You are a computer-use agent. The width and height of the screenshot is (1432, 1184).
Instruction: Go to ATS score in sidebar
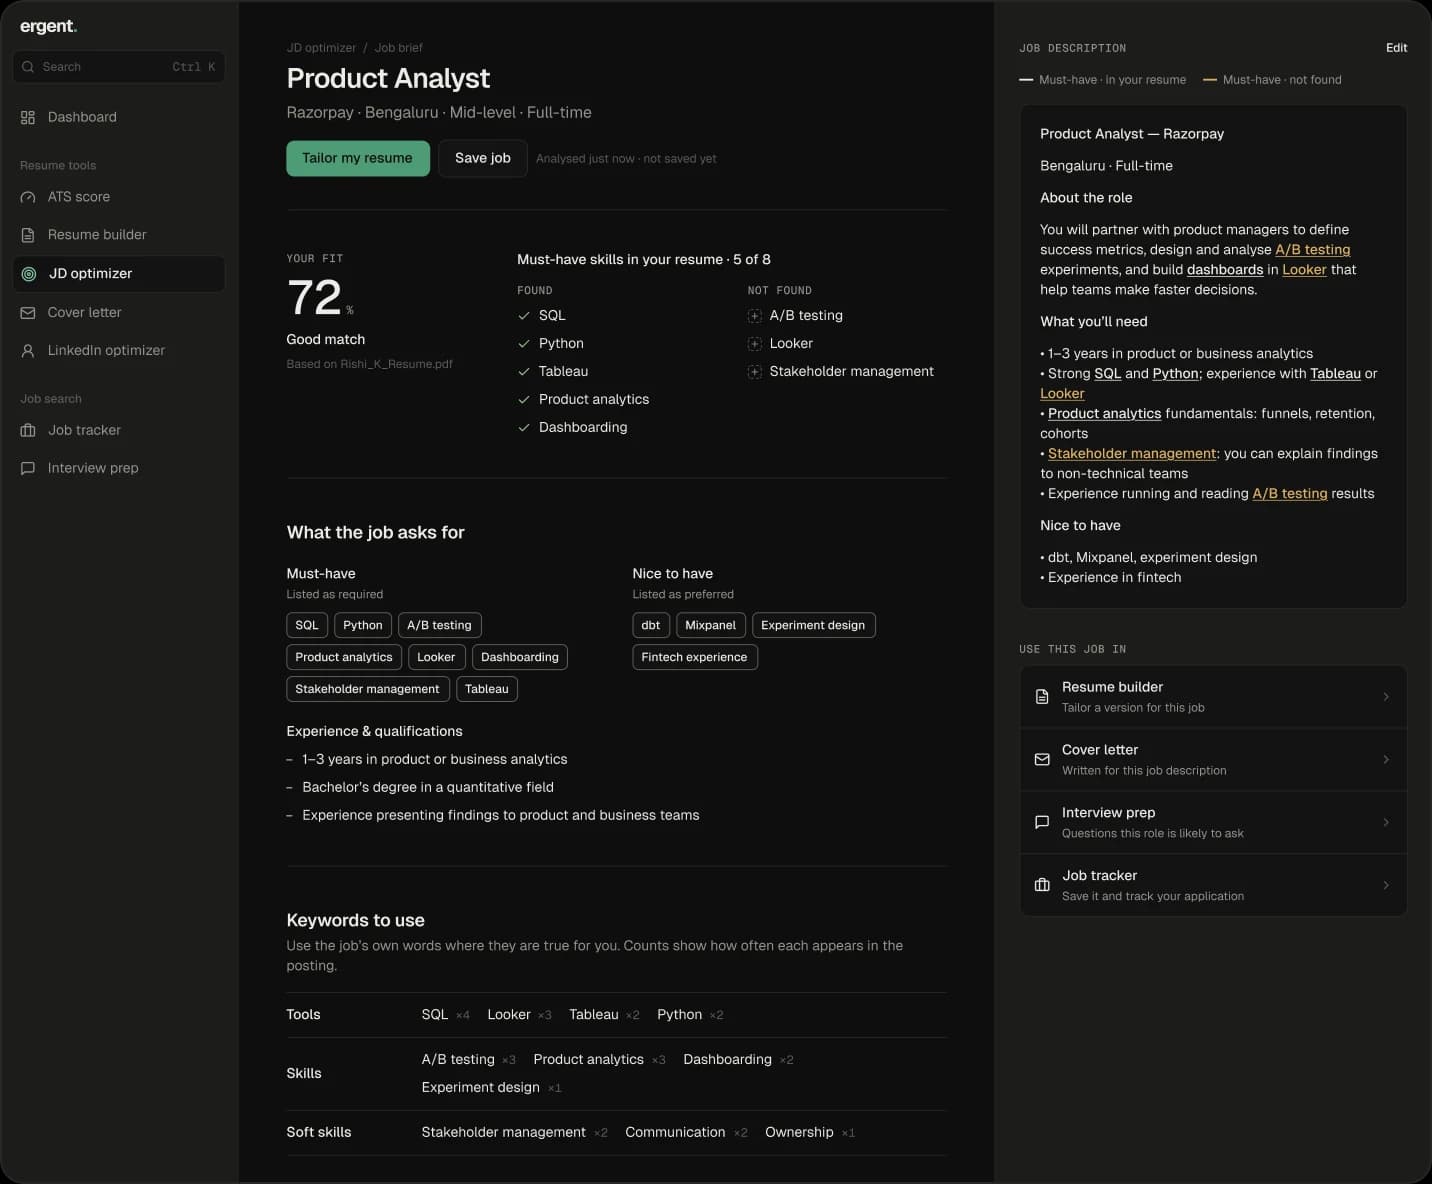pyautogui.click(x=119, y=197)
